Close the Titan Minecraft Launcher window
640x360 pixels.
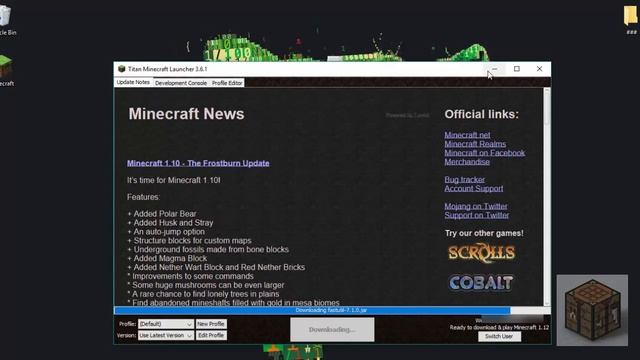pos(539,69)
